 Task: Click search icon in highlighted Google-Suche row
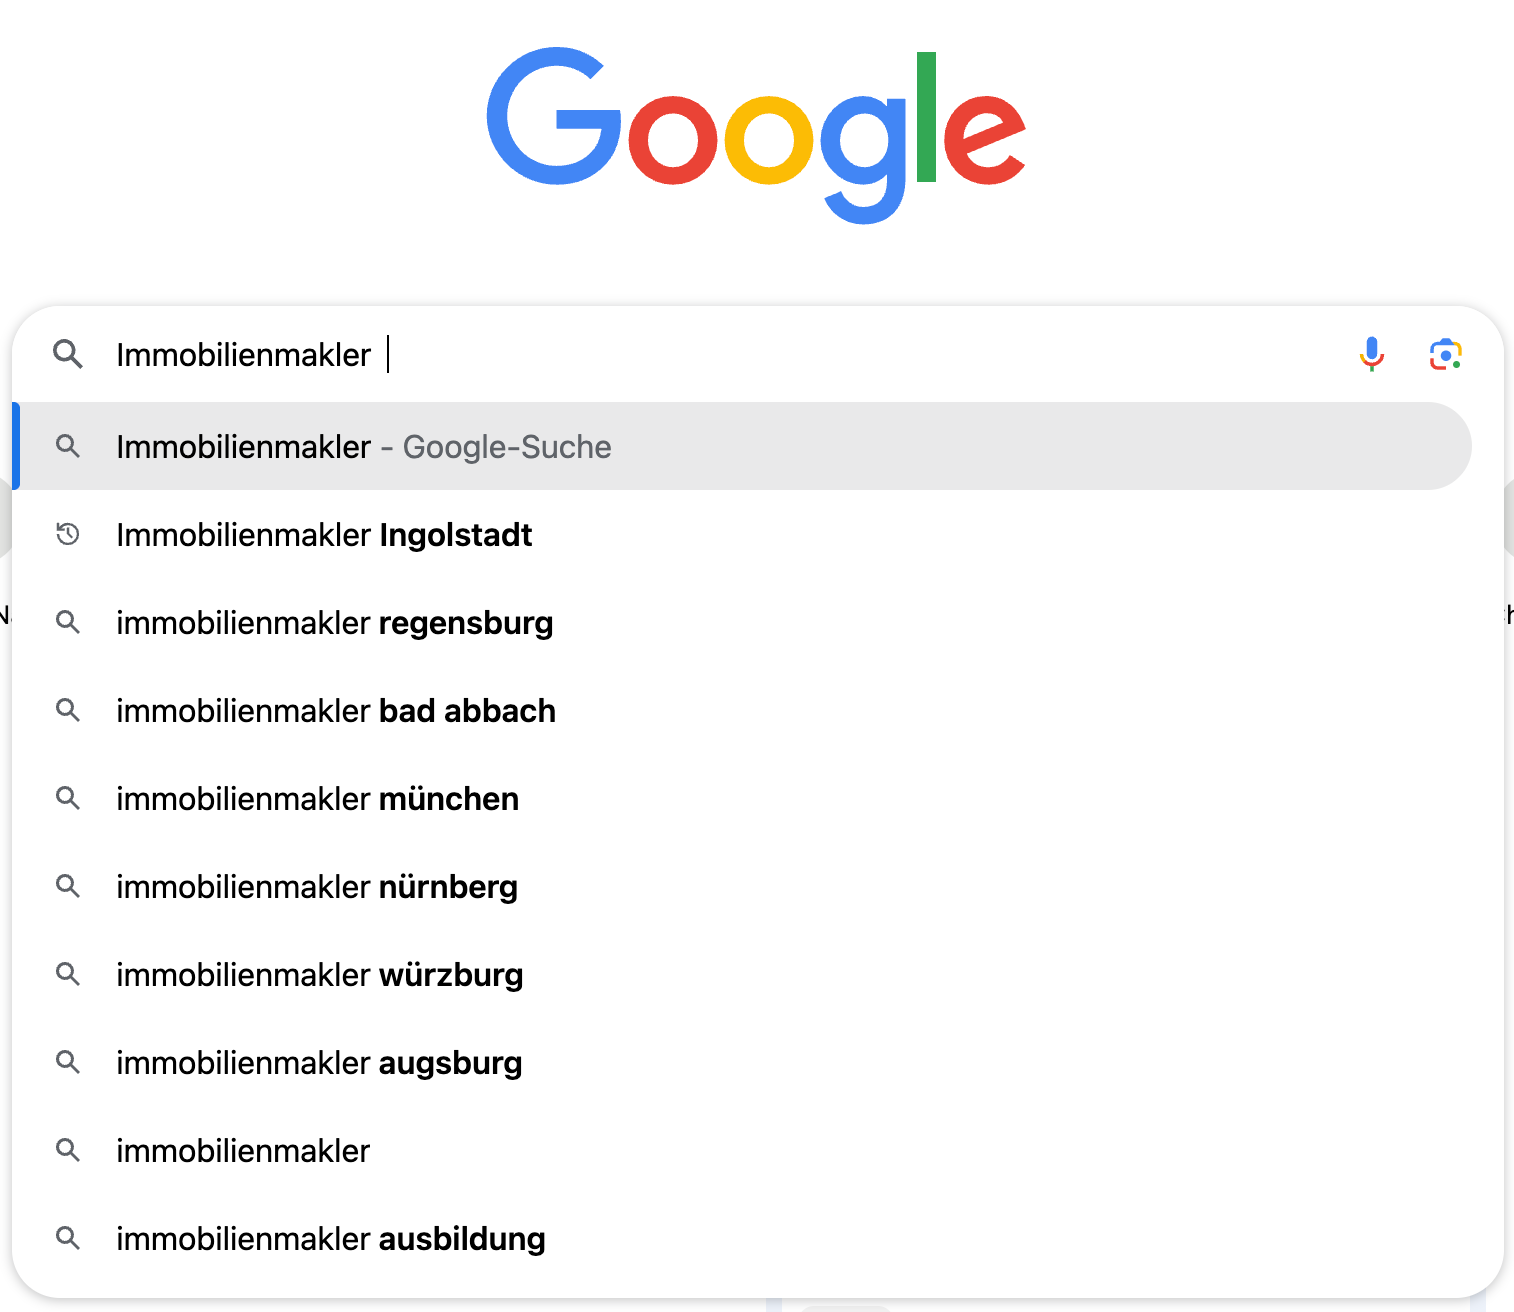point(68,446)
